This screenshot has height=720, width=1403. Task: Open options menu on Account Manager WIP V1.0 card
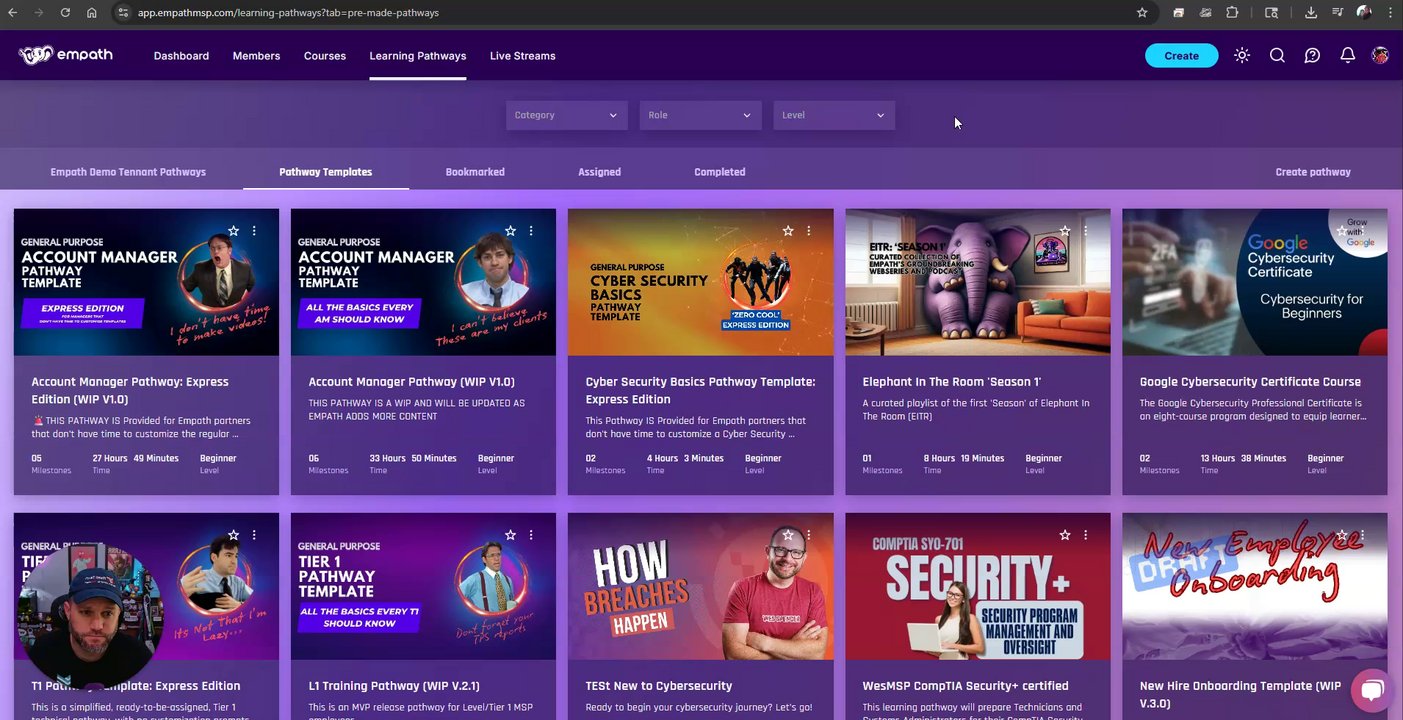[531, 231]
